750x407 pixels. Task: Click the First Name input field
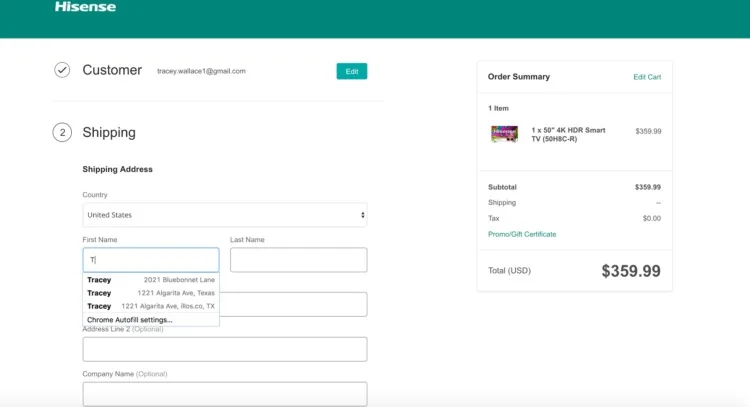tap(151, 260)
